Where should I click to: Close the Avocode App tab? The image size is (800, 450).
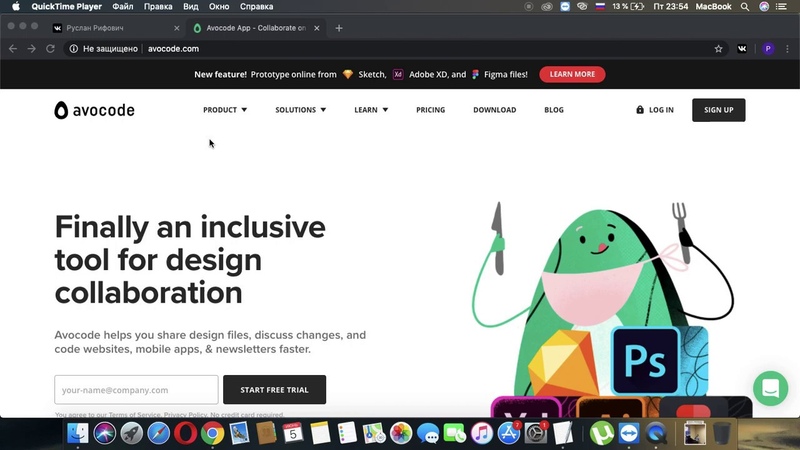coord(317,28)
